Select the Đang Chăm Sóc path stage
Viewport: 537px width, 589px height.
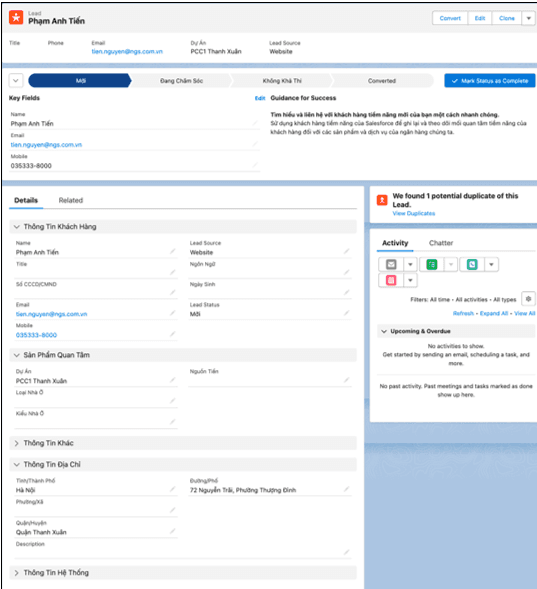tap(181, 81)
